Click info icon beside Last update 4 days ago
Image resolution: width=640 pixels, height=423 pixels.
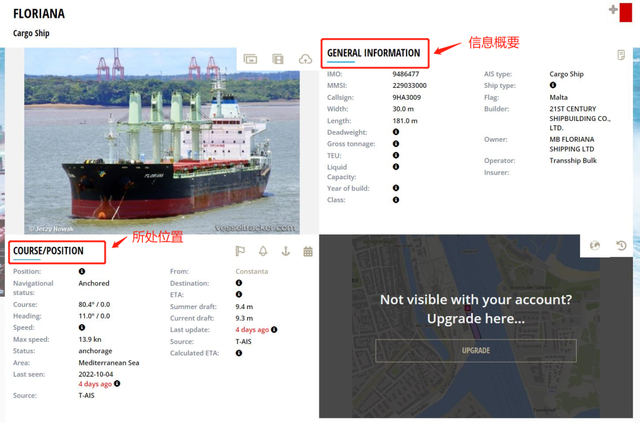pyautogui.click(x=274, y=329)
